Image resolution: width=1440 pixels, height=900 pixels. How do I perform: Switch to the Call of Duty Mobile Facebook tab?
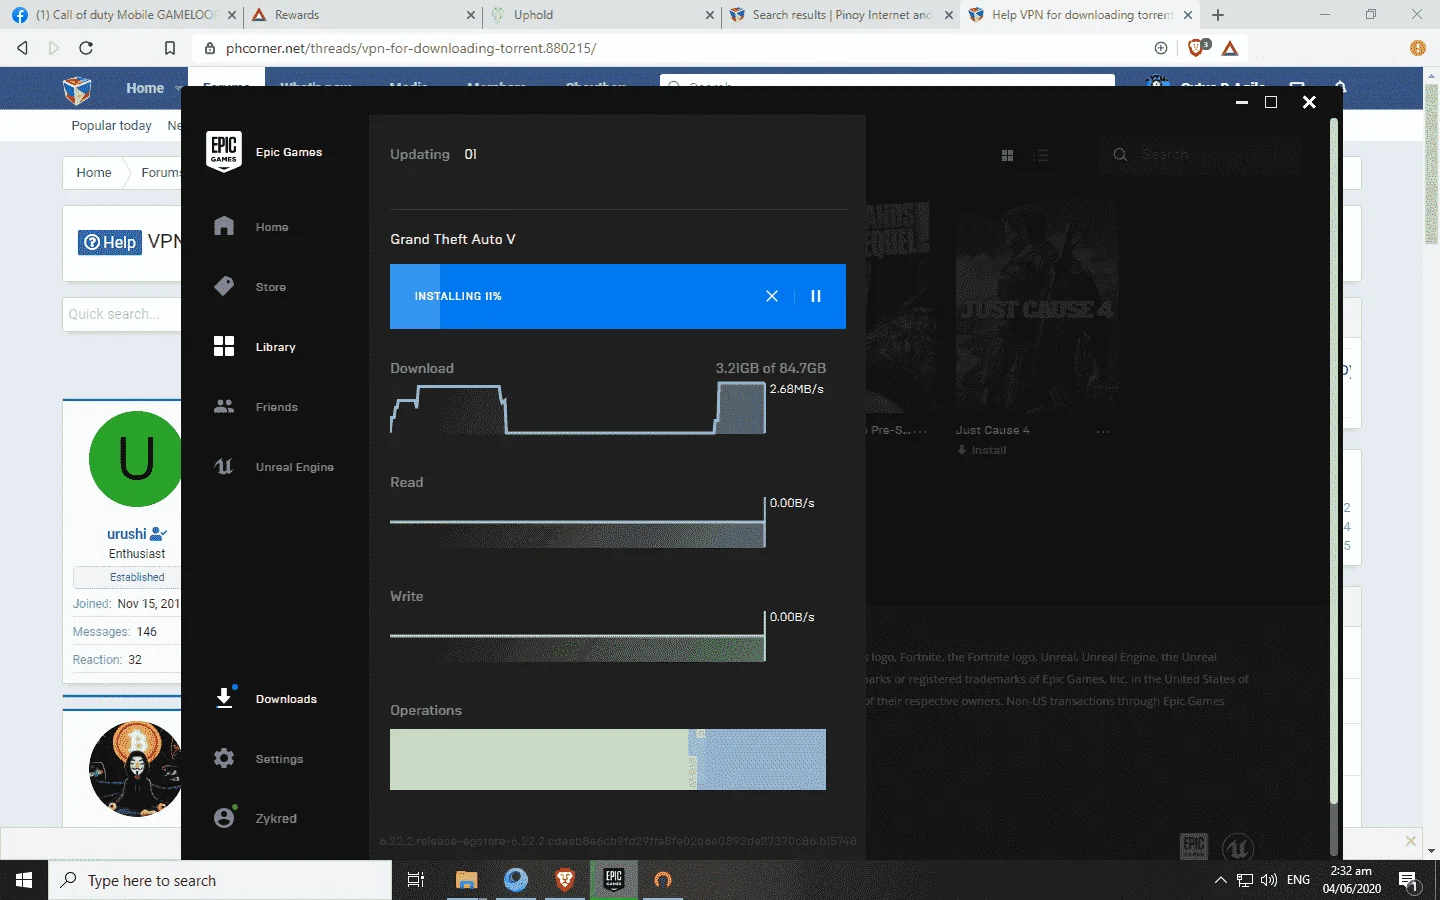(x=122, y=15)
